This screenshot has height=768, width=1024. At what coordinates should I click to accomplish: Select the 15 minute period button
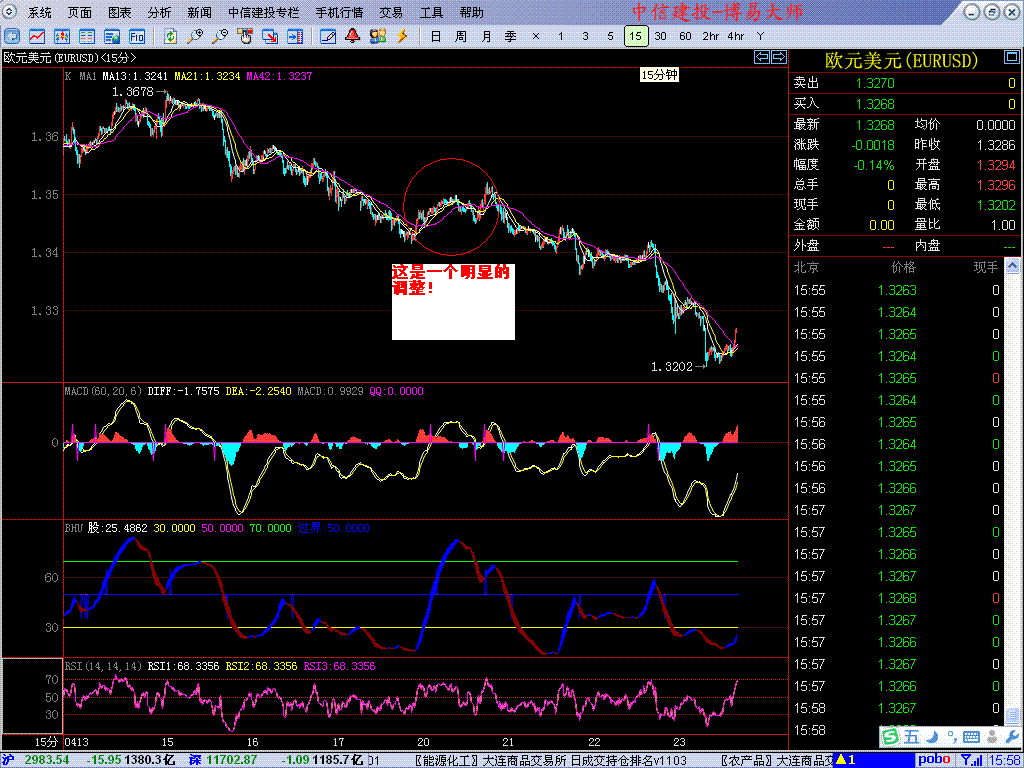coord(636,36)
